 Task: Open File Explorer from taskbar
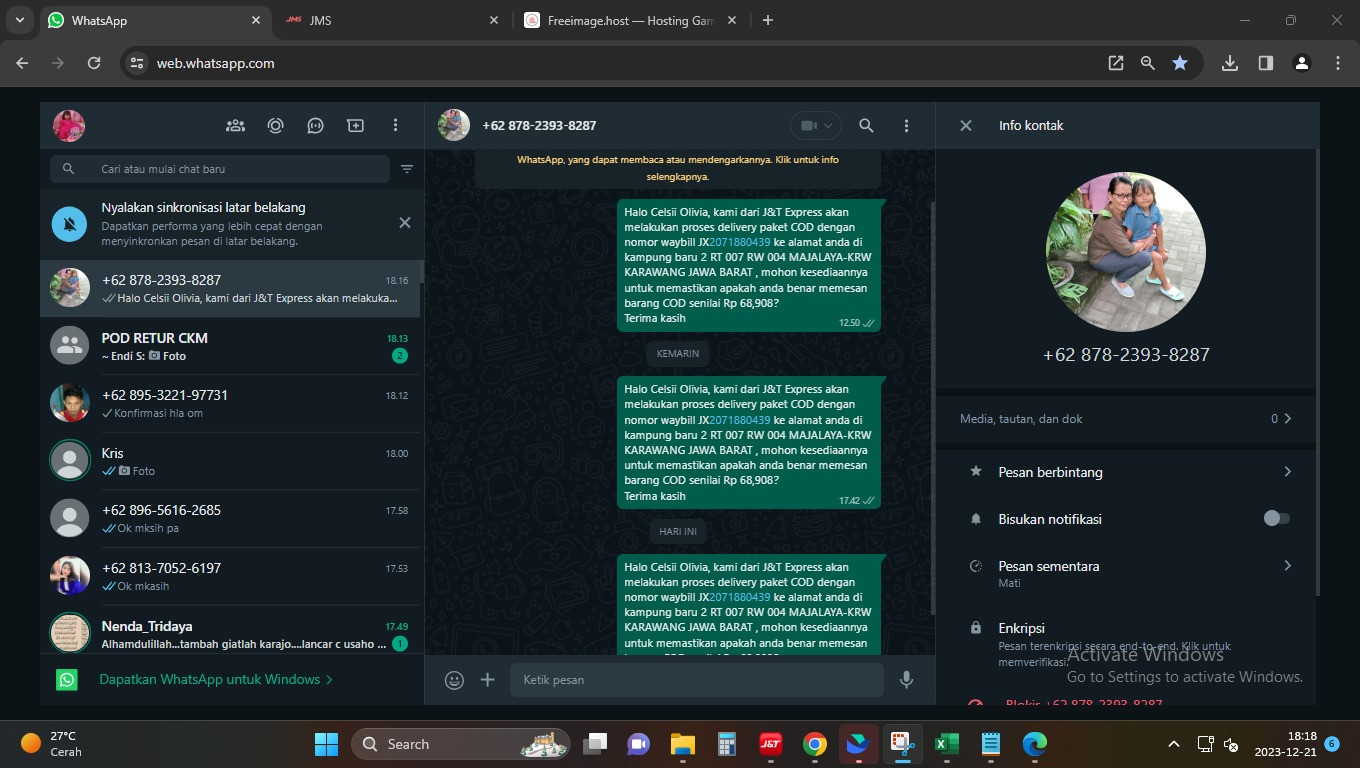click(x=682, y=744)
